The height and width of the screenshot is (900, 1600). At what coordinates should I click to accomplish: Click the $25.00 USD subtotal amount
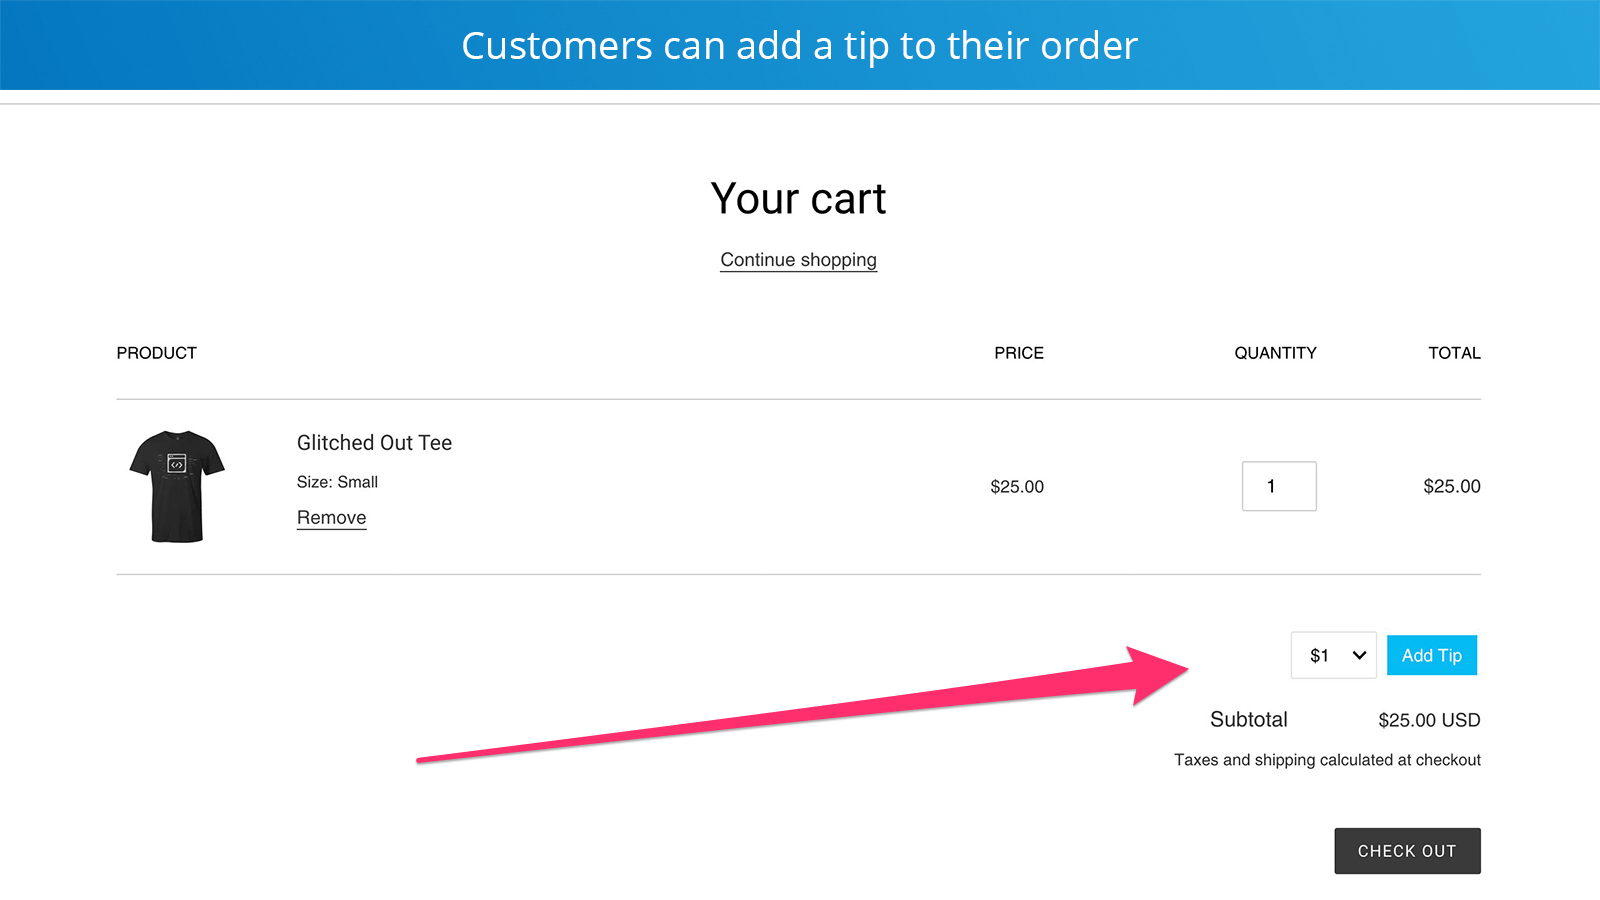click(1429, 719)
